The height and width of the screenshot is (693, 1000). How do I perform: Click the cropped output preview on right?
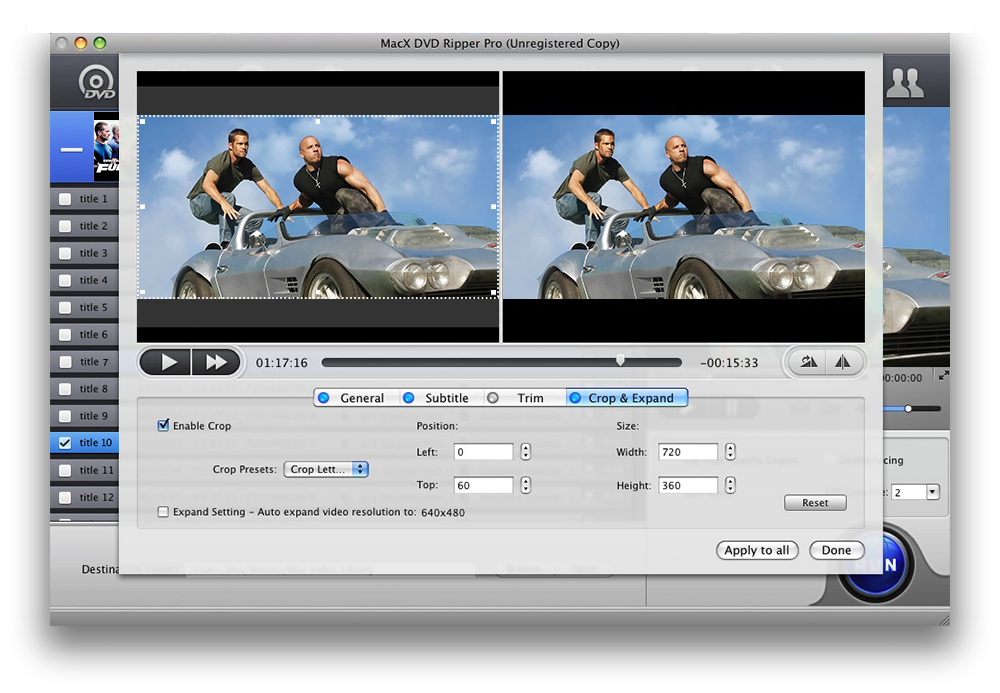684,207
